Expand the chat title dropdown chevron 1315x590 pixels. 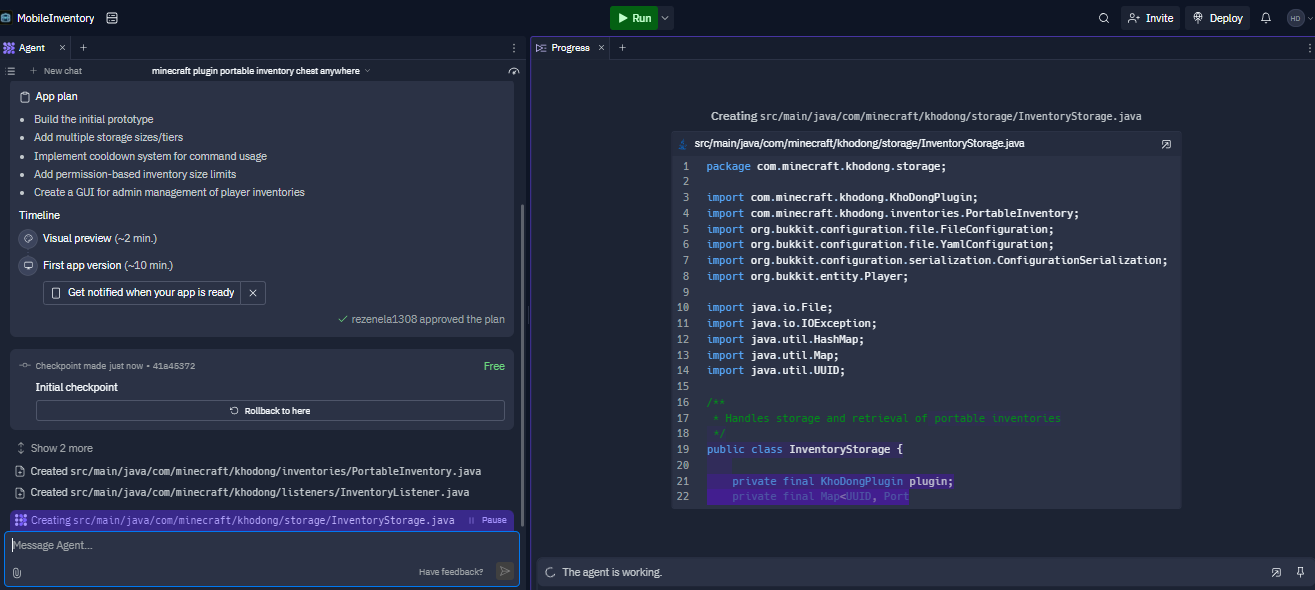(368, 71)
